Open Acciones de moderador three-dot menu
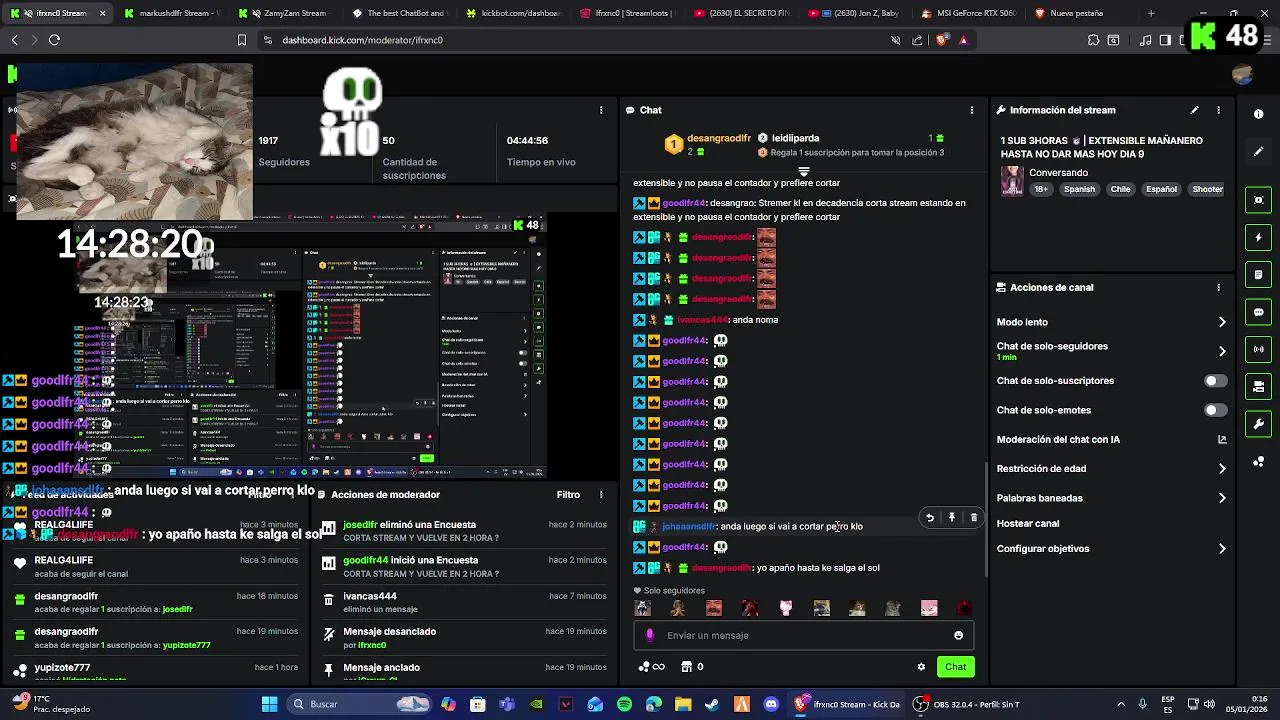 click(601, 494)
